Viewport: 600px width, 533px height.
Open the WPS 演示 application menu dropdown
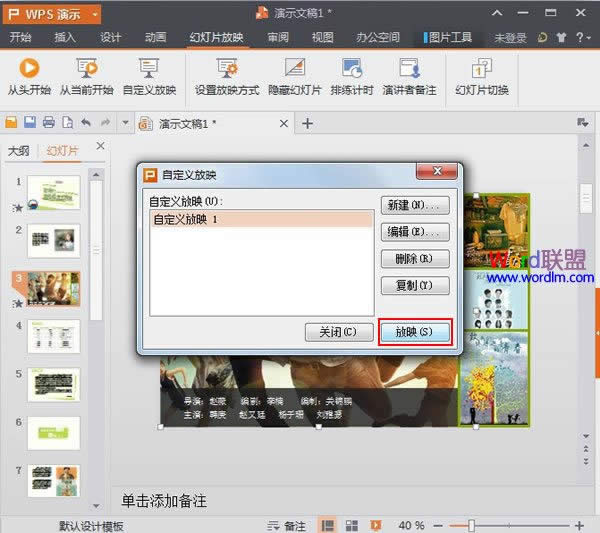(x=51, y=14)
